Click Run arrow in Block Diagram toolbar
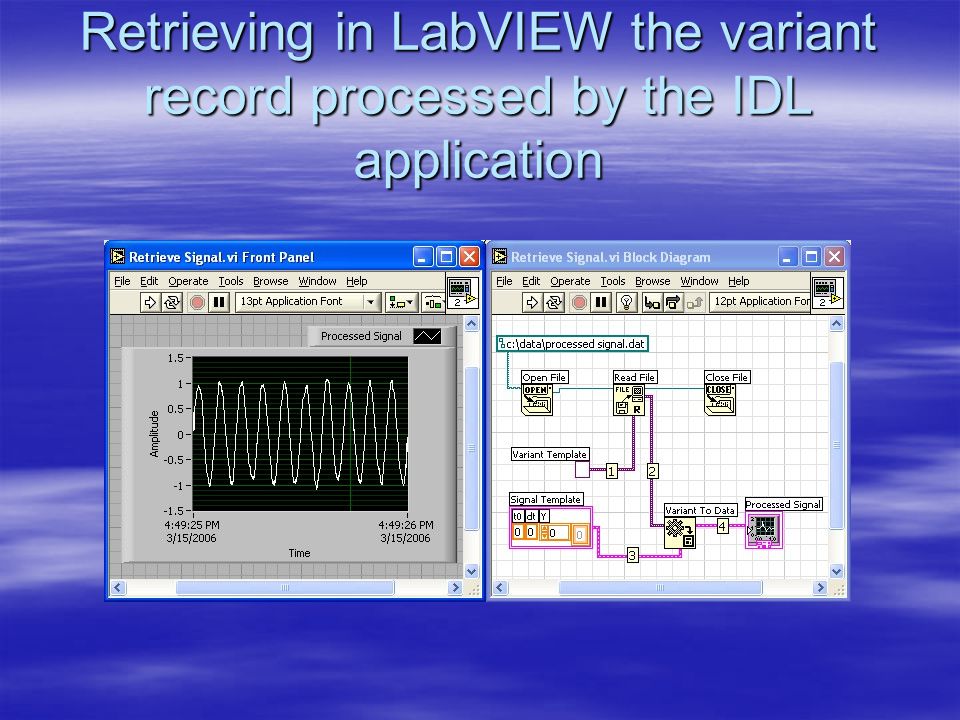This screenshot has height=720, width=960. click(x=531, y=302)
